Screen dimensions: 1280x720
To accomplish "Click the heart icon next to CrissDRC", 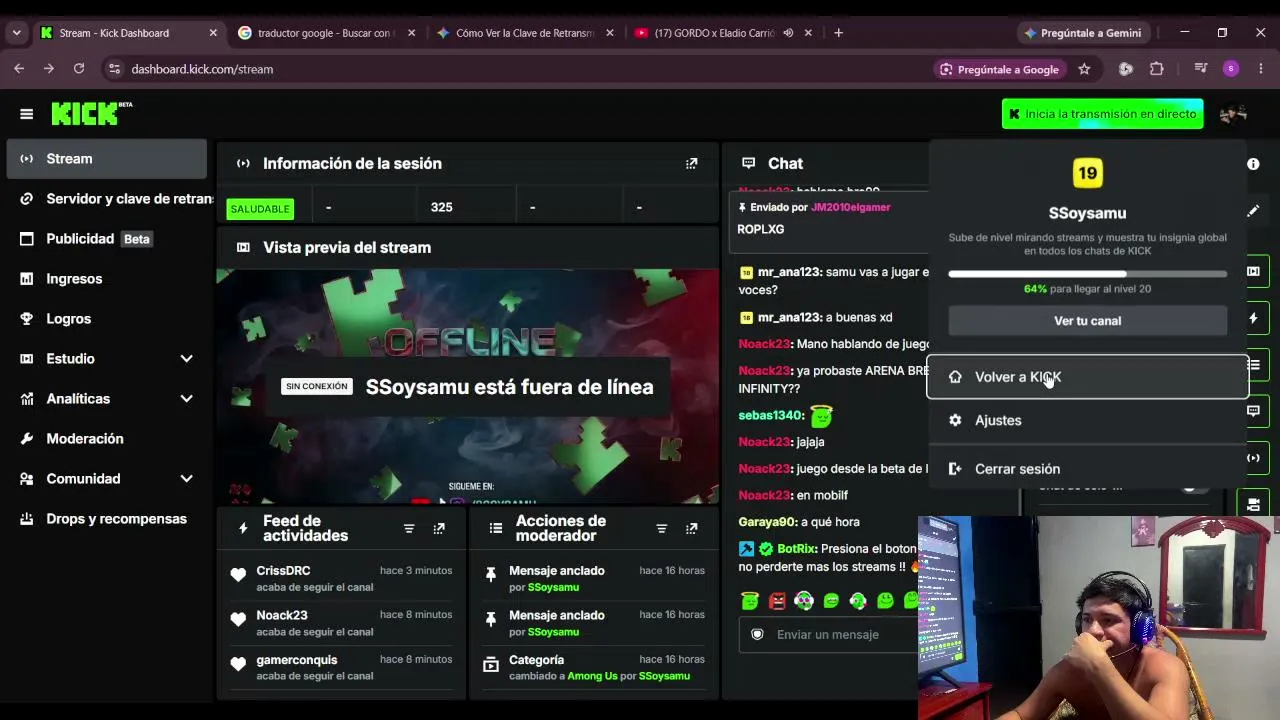I will [238, 574].
